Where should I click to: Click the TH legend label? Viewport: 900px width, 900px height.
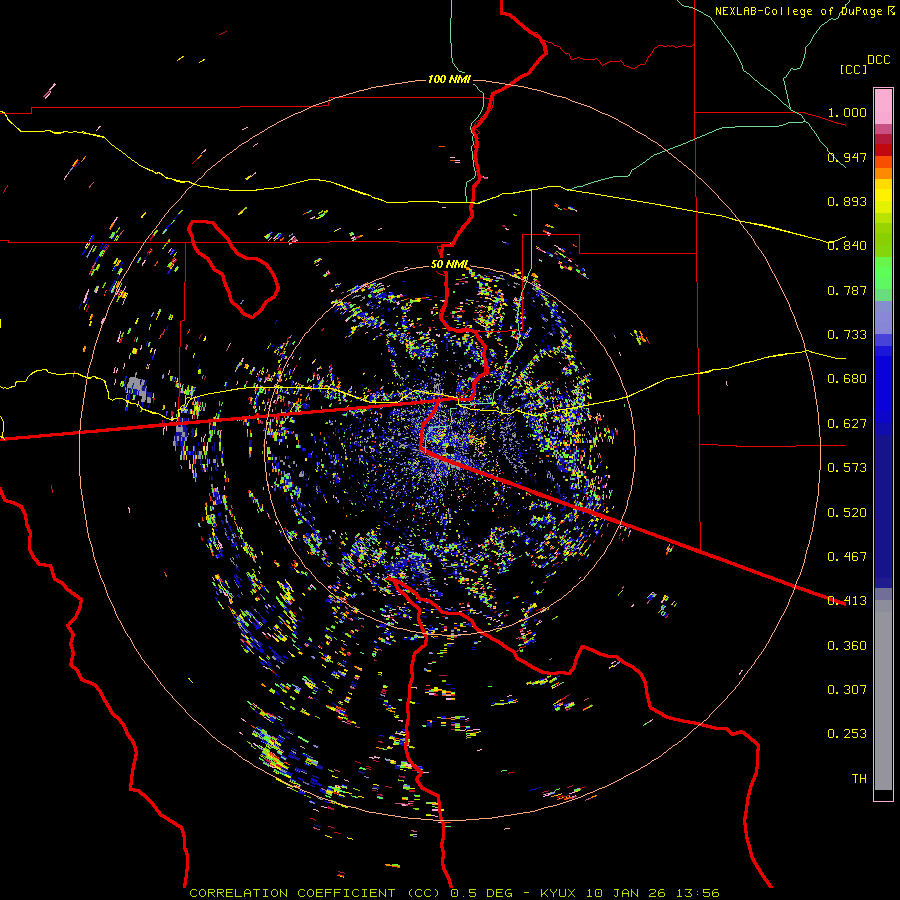[x=859, y=779]
